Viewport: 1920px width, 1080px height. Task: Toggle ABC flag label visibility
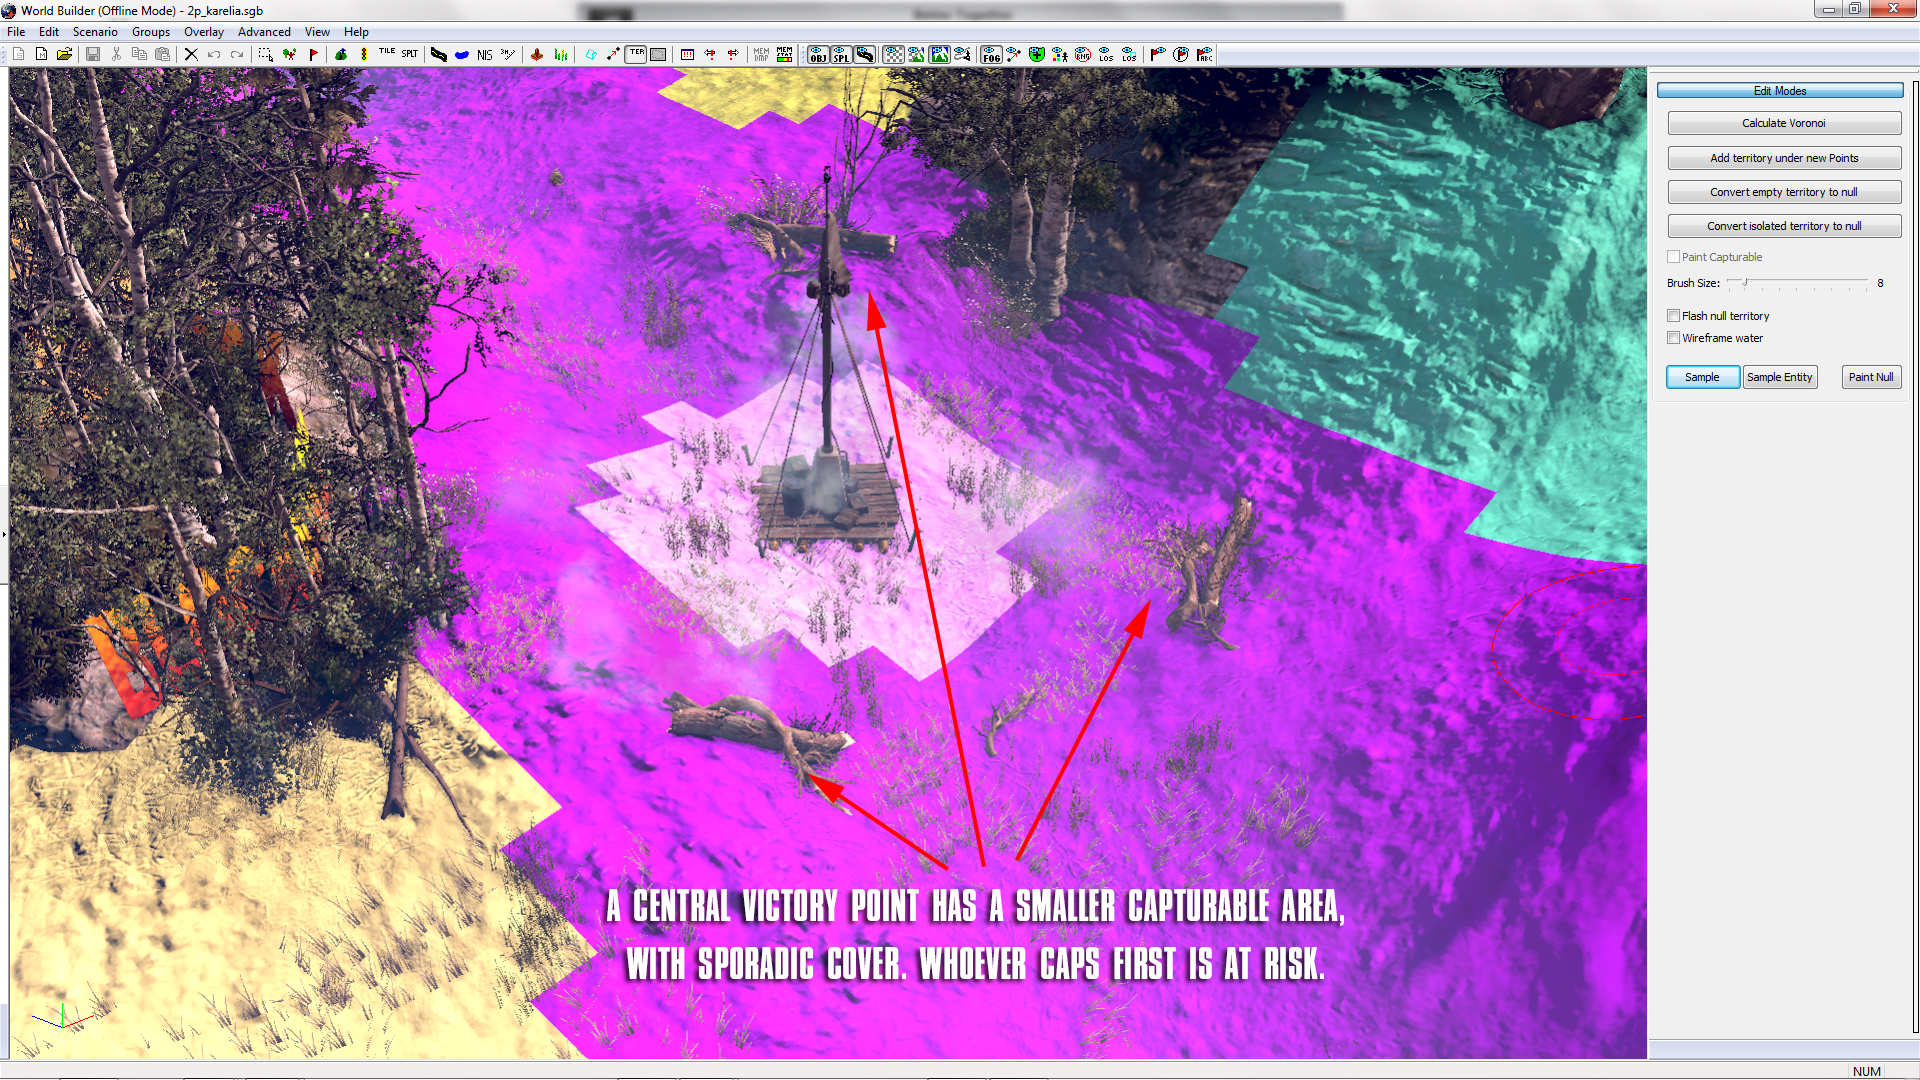[1205, 55]
